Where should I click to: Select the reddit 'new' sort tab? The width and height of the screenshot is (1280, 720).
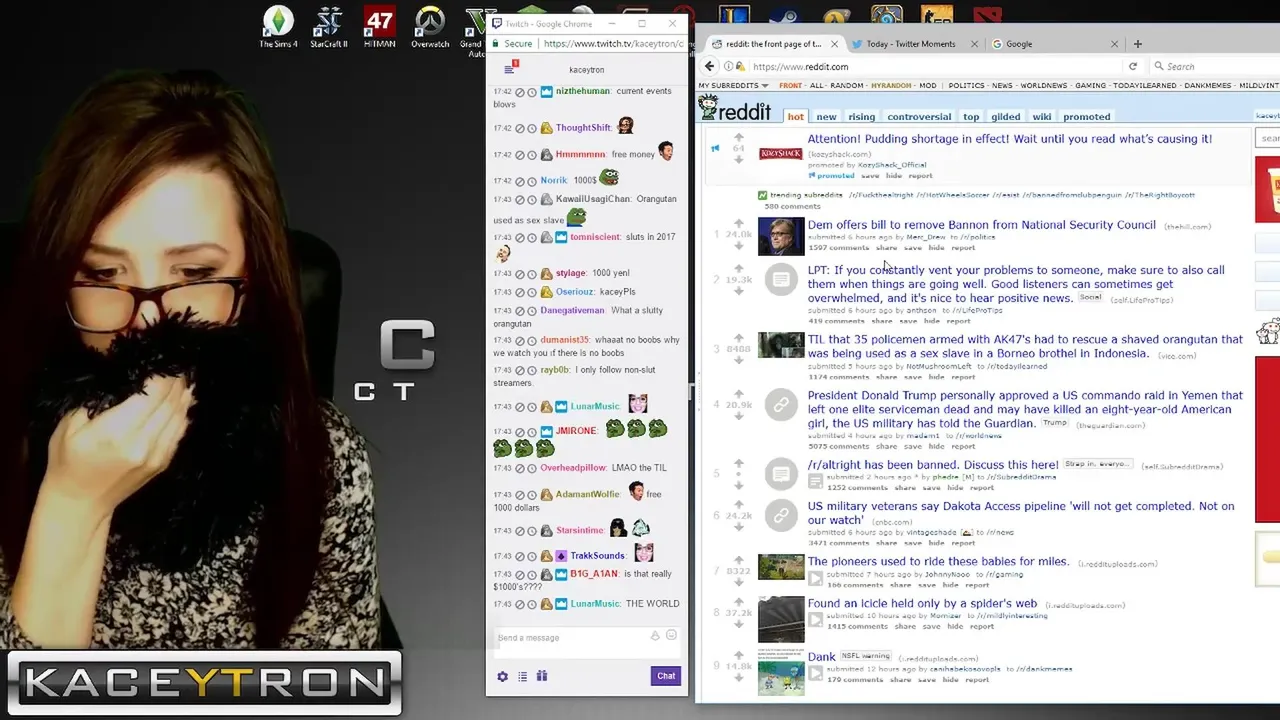click(826, 117)
